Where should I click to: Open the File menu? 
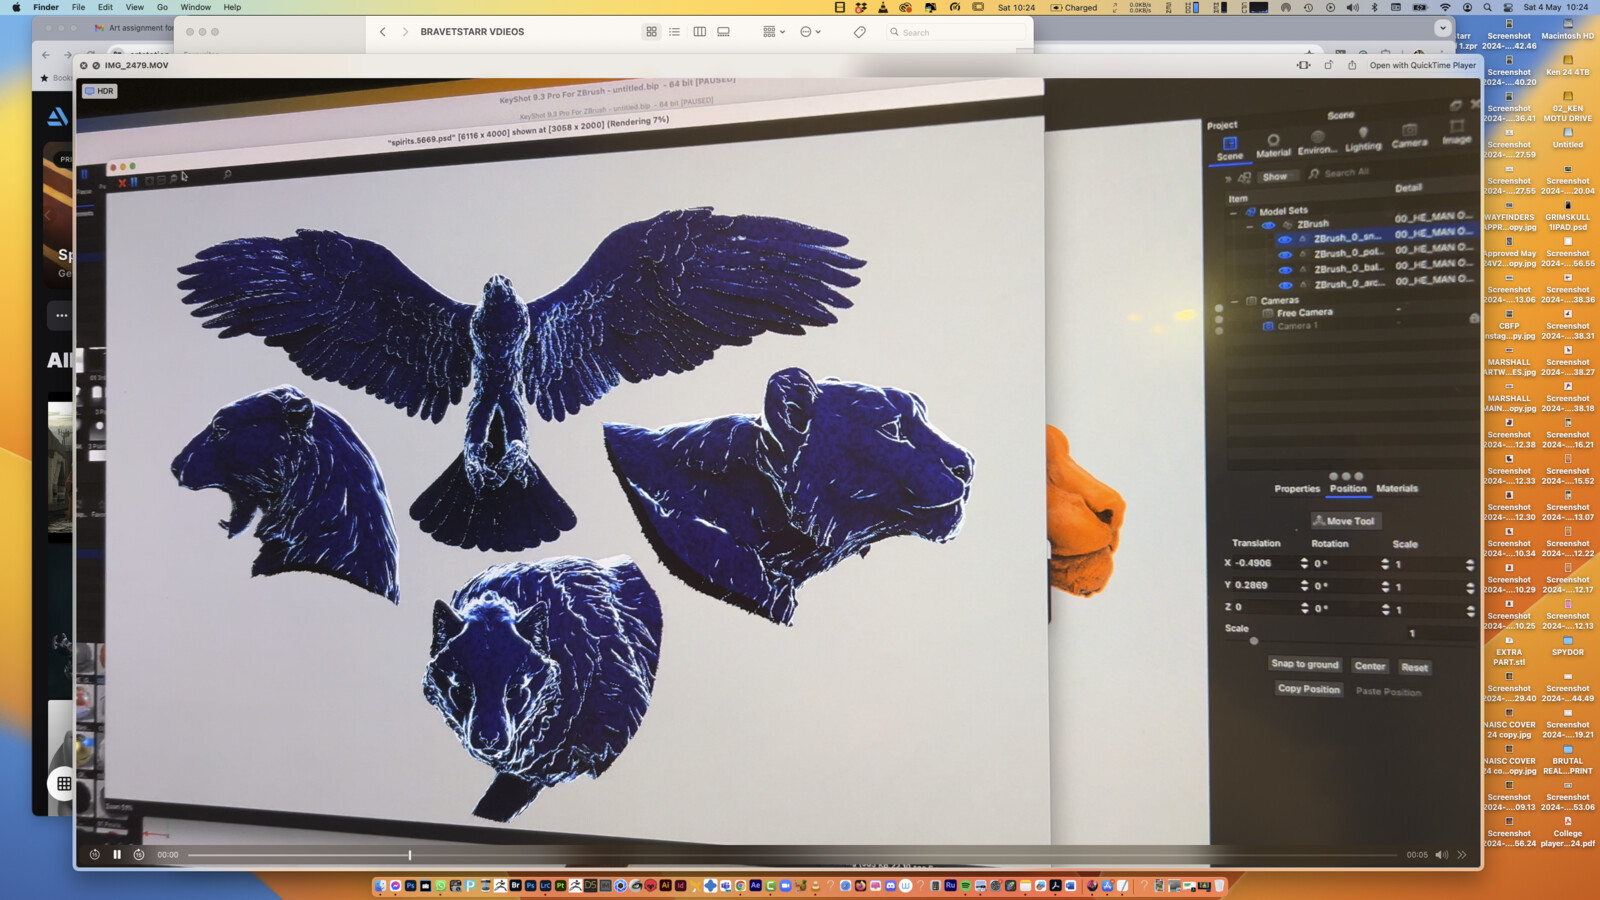(78, 7)
